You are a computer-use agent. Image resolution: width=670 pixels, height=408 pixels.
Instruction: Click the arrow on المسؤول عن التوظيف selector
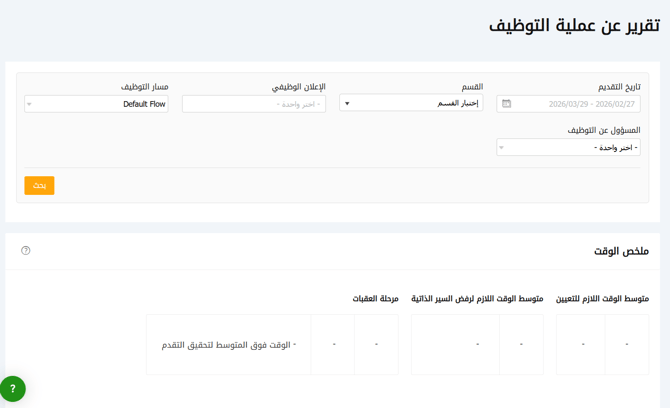click(x=502, y=148)
